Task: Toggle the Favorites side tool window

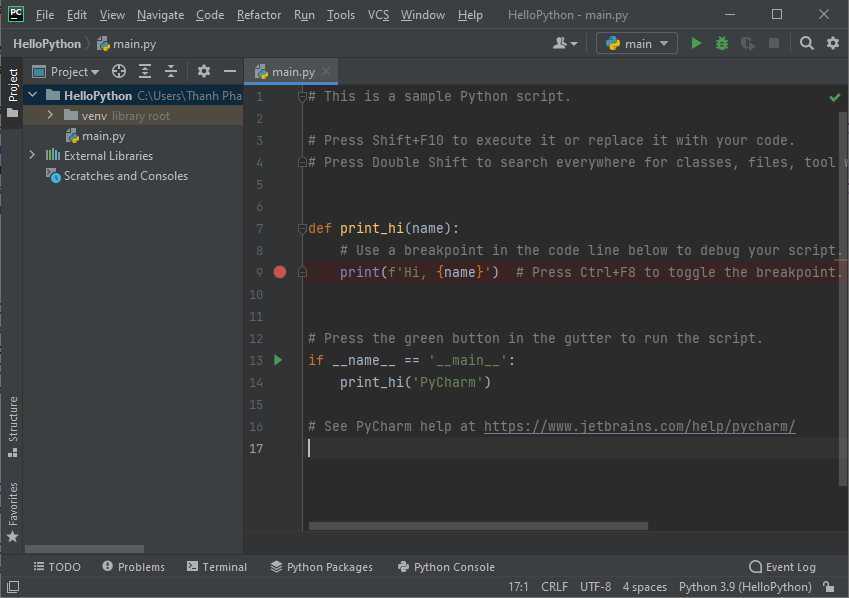Action: coord(12,512)
